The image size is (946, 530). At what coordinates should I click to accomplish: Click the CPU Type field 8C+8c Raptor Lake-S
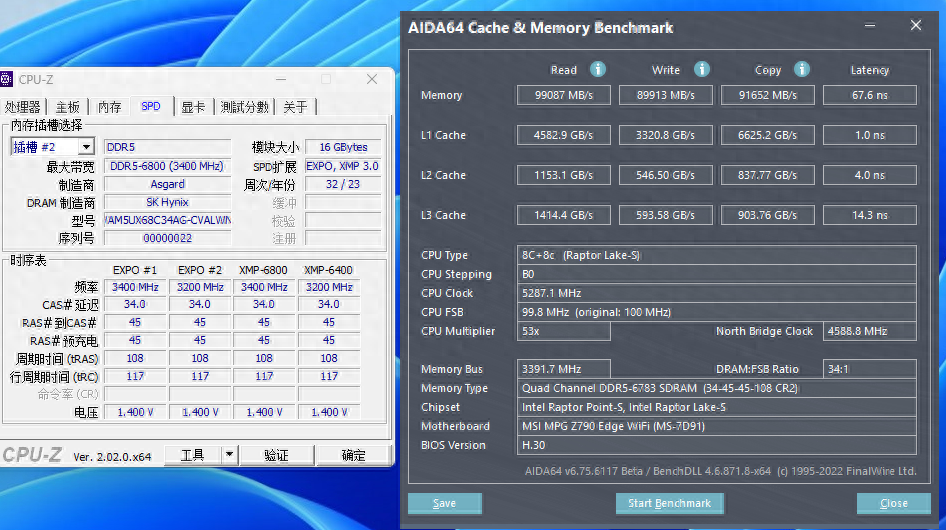717,255
